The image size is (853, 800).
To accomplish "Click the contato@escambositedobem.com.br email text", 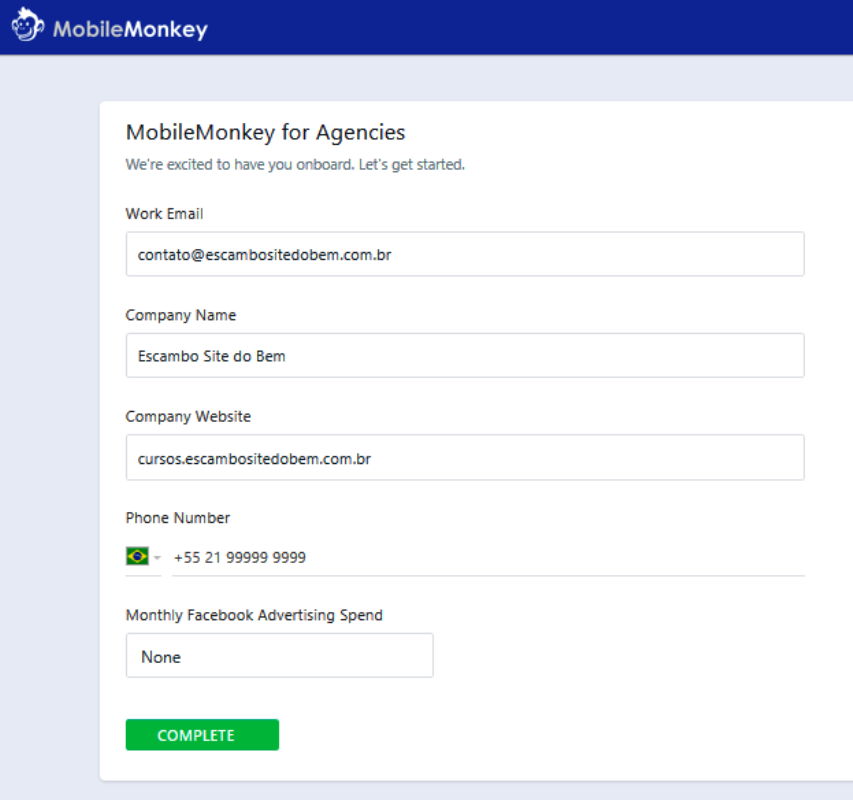I will (x=264, y=255).
